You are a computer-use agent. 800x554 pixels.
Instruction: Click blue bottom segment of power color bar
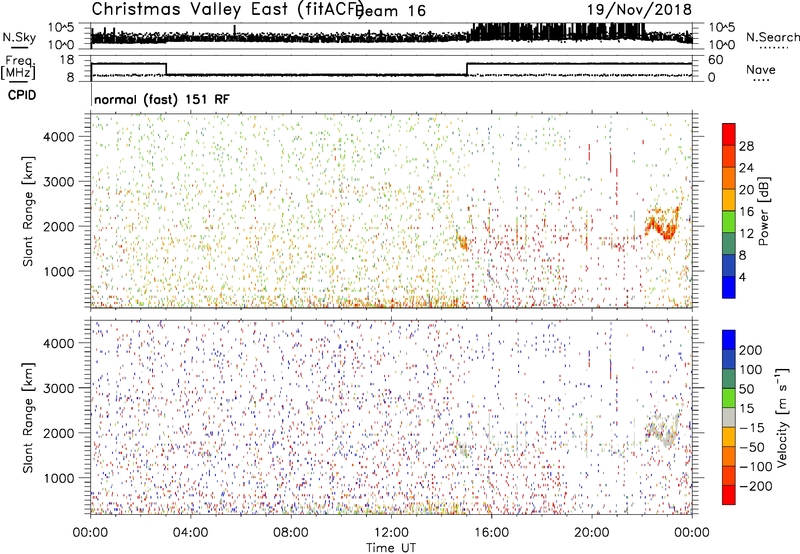pyautogui.click(x=729, y=287)
